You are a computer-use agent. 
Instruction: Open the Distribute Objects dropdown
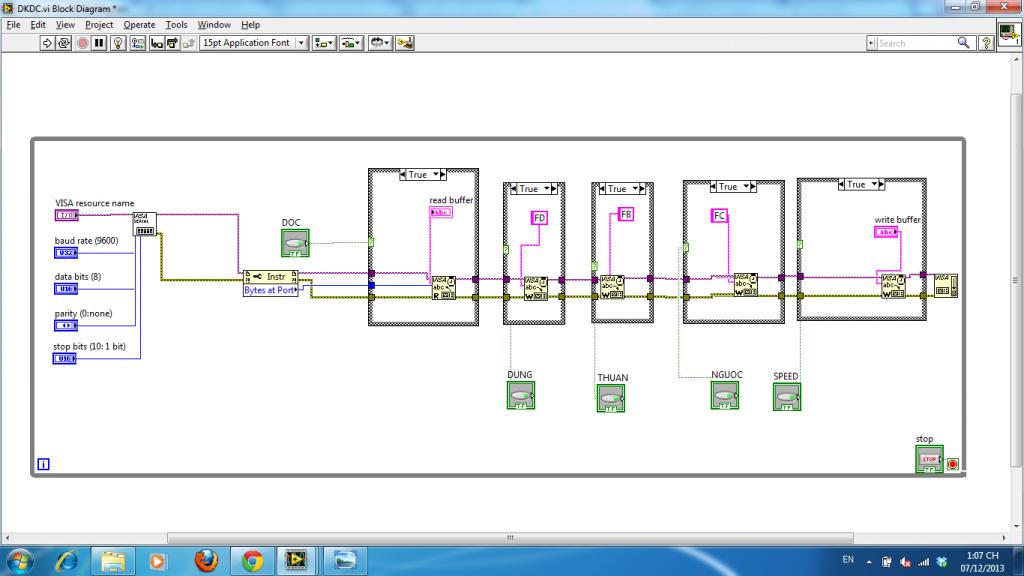click(x=351, y=43)
